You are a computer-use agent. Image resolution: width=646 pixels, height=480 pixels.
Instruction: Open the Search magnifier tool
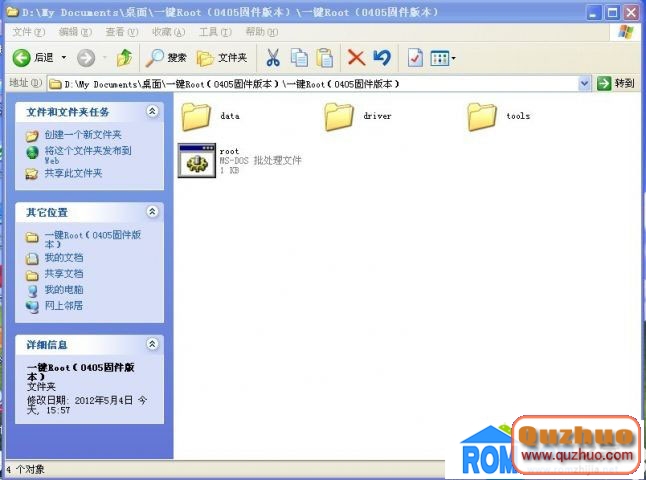coord(166,58)
